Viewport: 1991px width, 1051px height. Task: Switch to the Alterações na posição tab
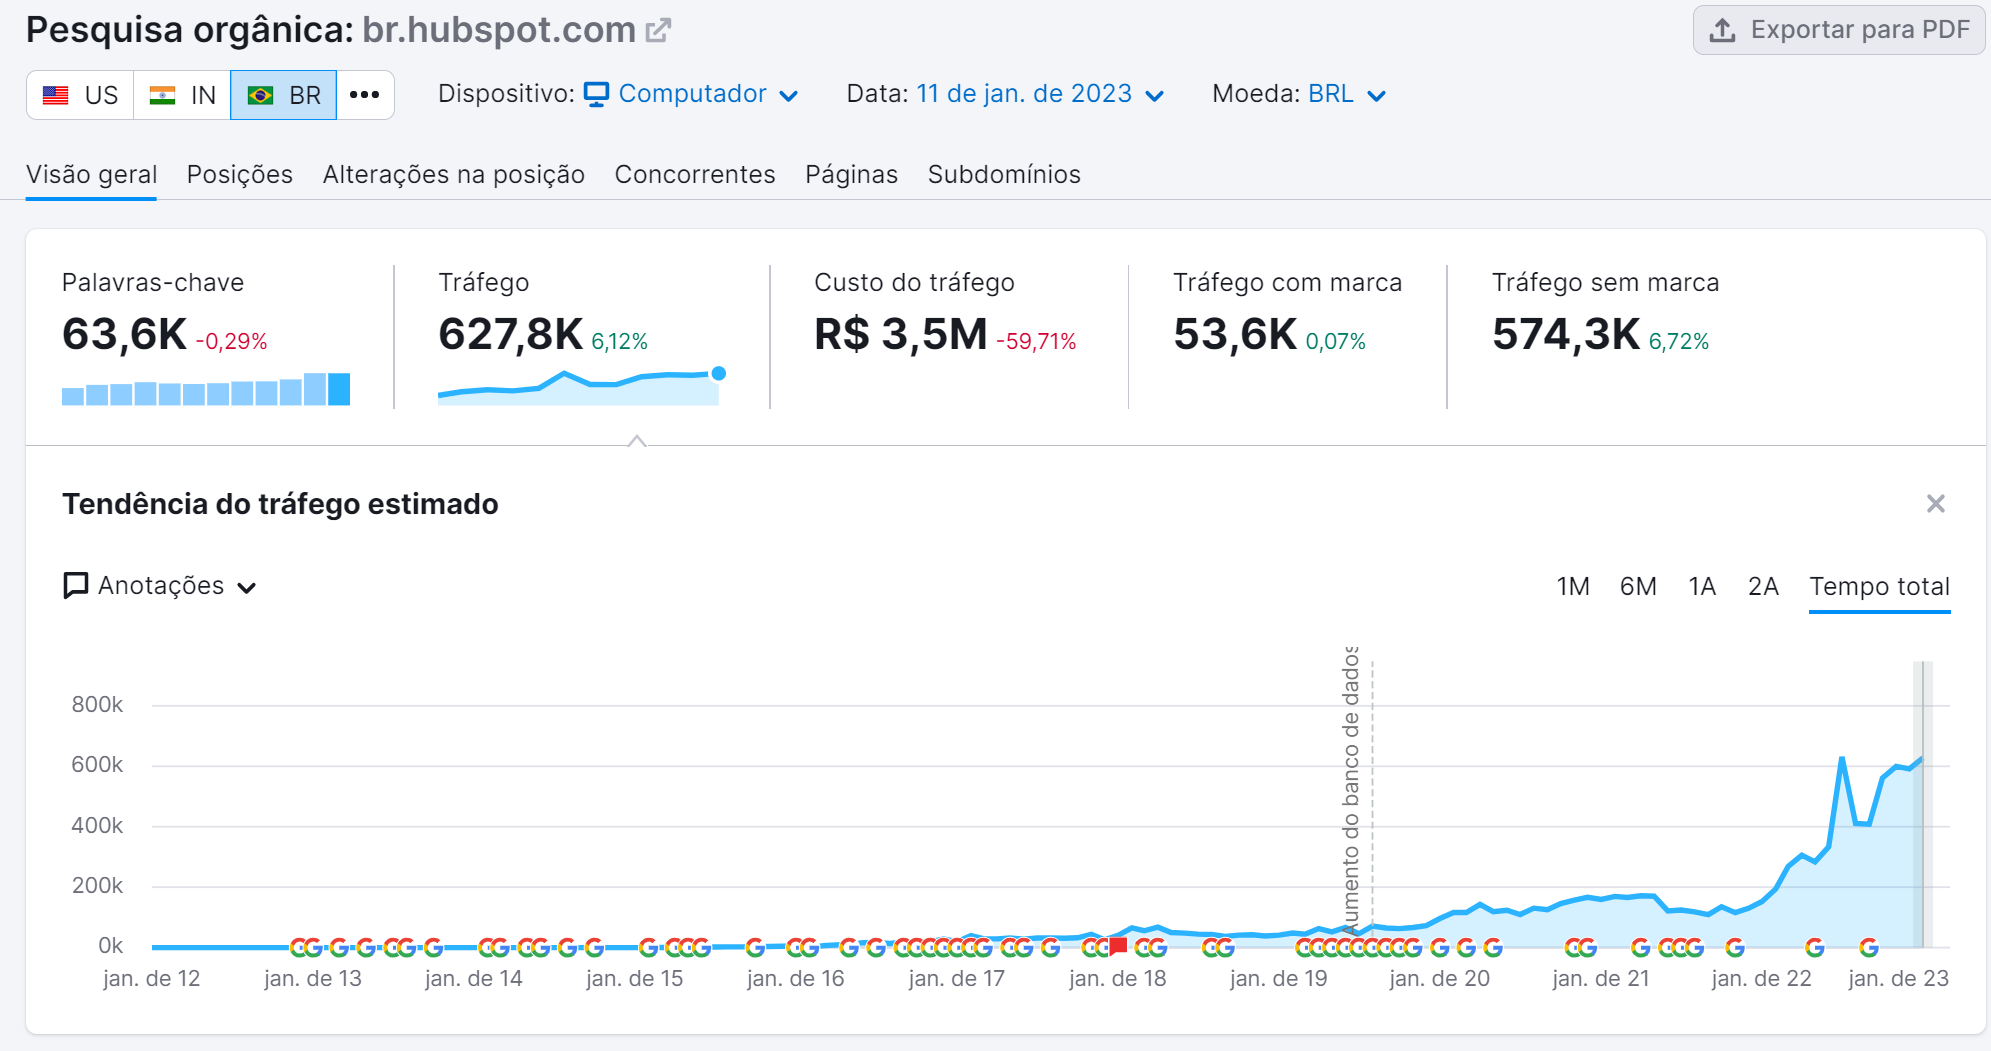[x=453, y=174]
